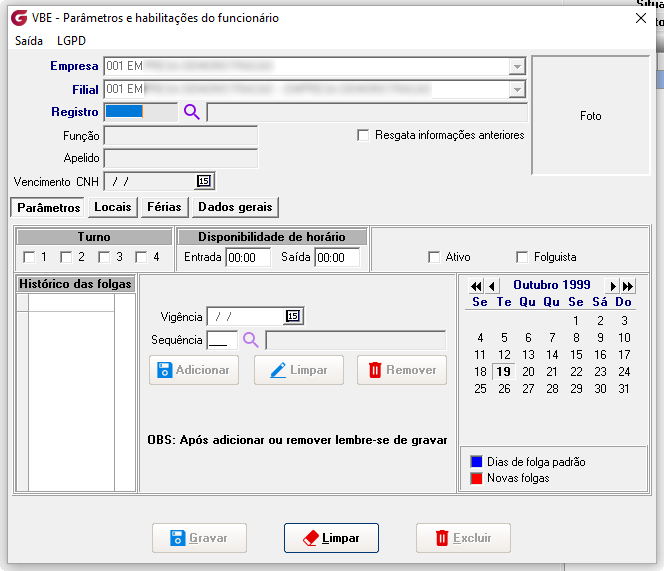Image resolution: width=664 pixels, height=571 pixels.
Task: Switch to the Locais tab
Action: 113,207
